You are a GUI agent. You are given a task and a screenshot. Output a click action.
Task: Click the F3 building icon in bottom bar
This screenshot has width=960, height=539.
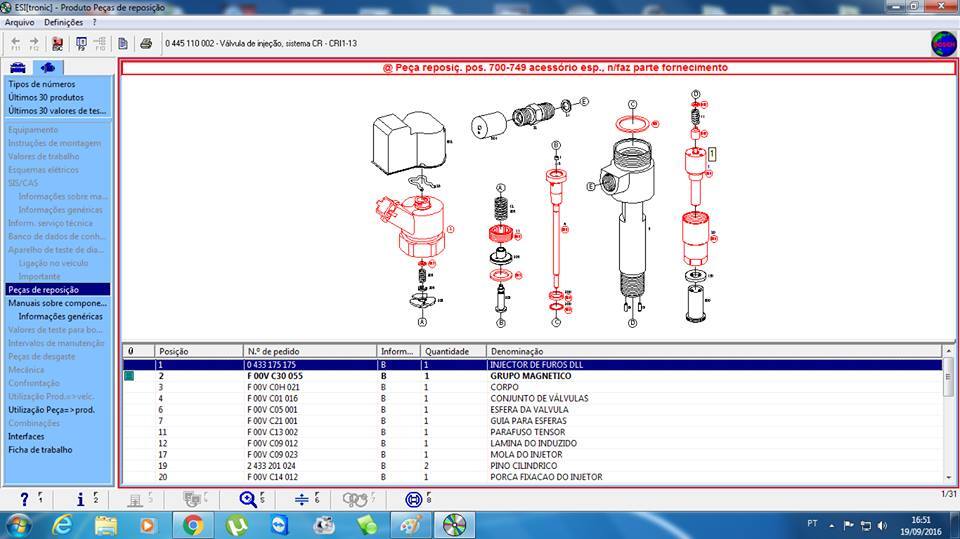[x=135, y=500]
